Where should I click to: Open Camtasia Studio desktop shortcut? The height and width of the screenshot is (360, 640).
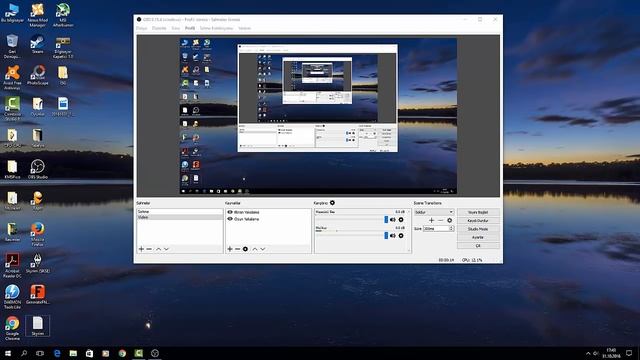(x=12, y=109)
